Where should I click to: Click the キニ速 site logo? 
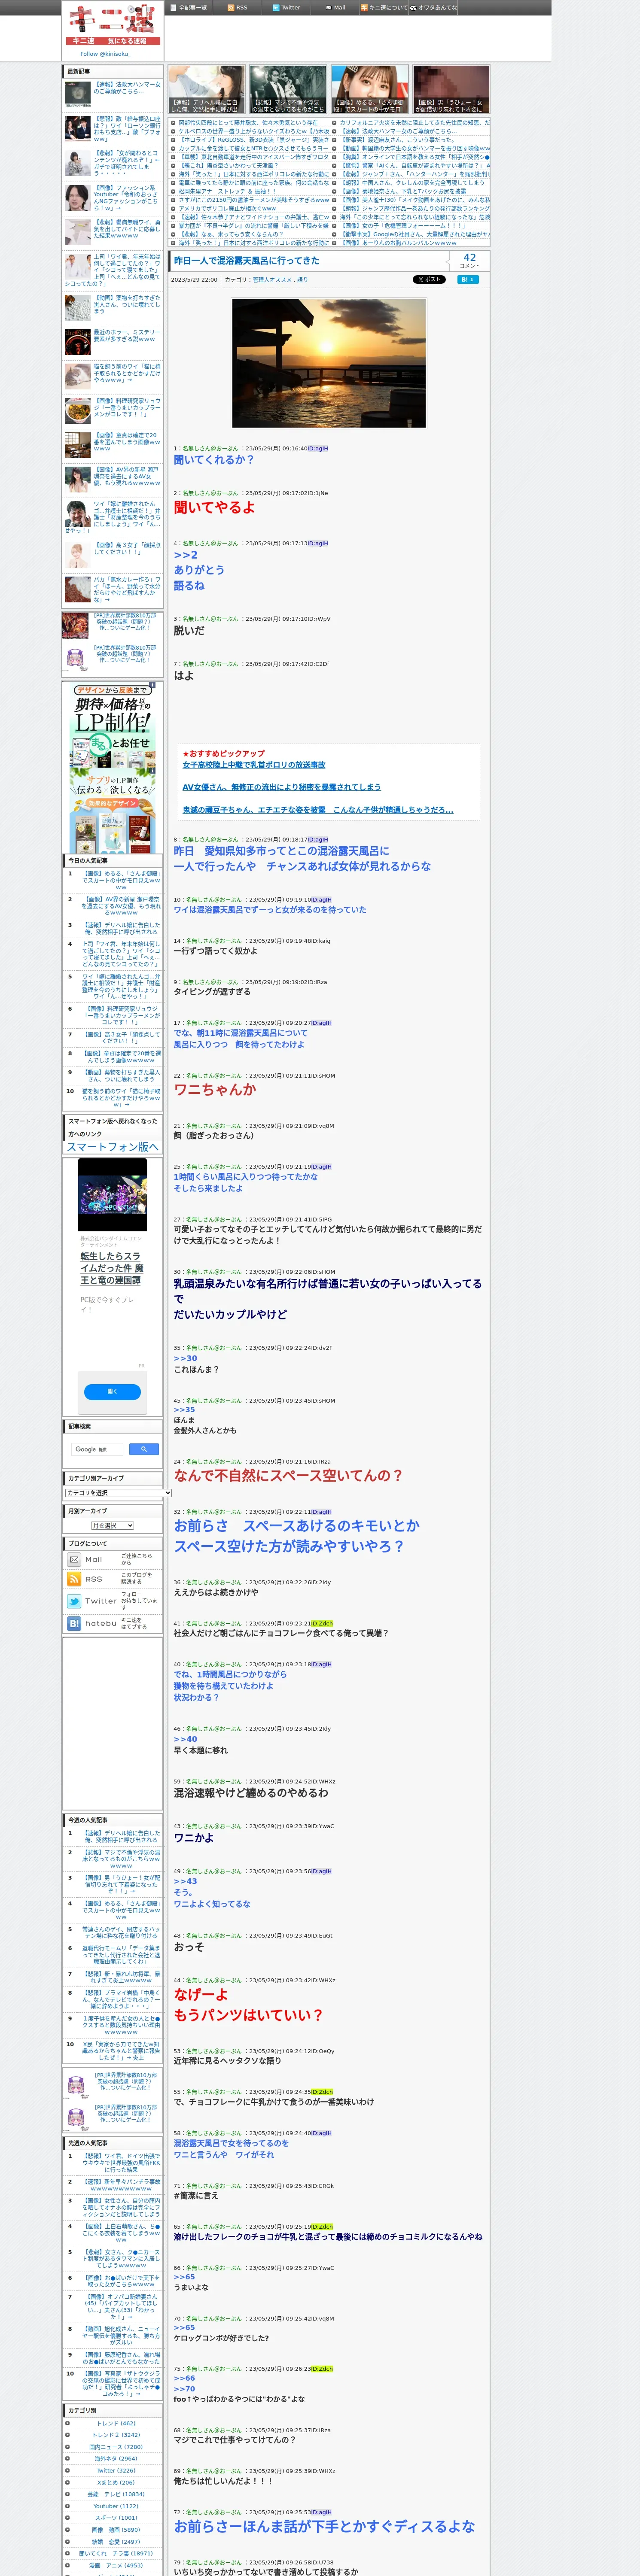pos(113,24)
